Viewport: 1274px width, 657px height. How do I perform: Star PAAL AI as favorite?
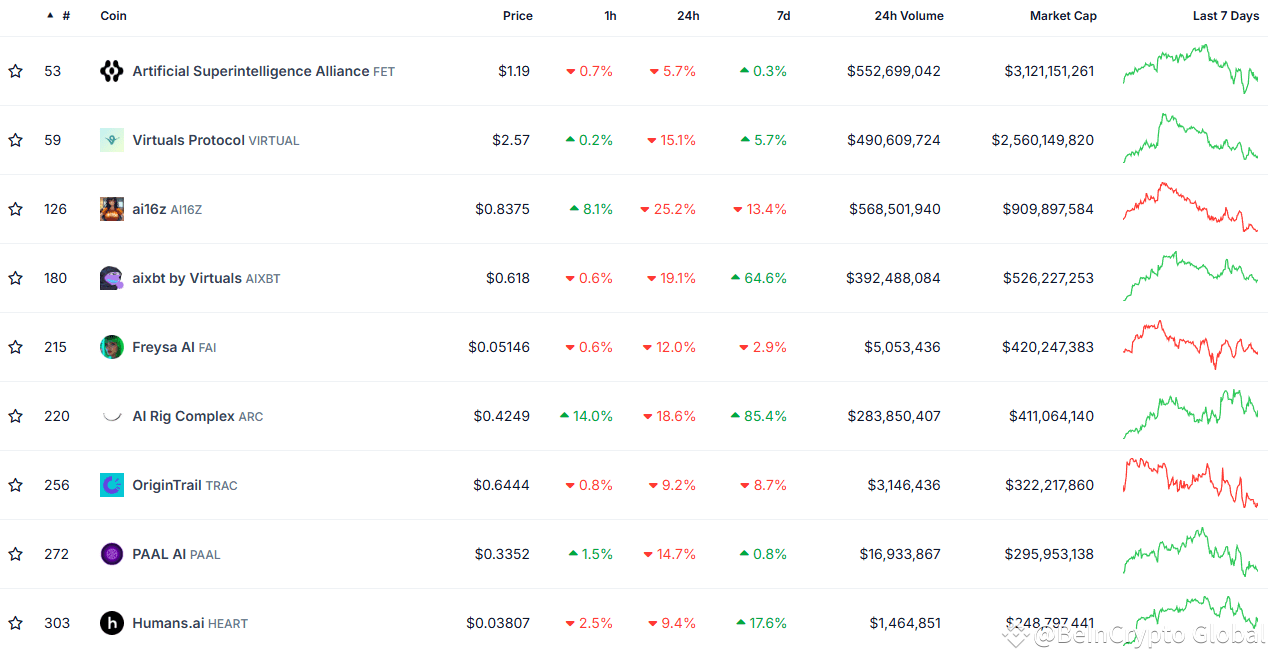pyautogui.click(x=15, y=554)
